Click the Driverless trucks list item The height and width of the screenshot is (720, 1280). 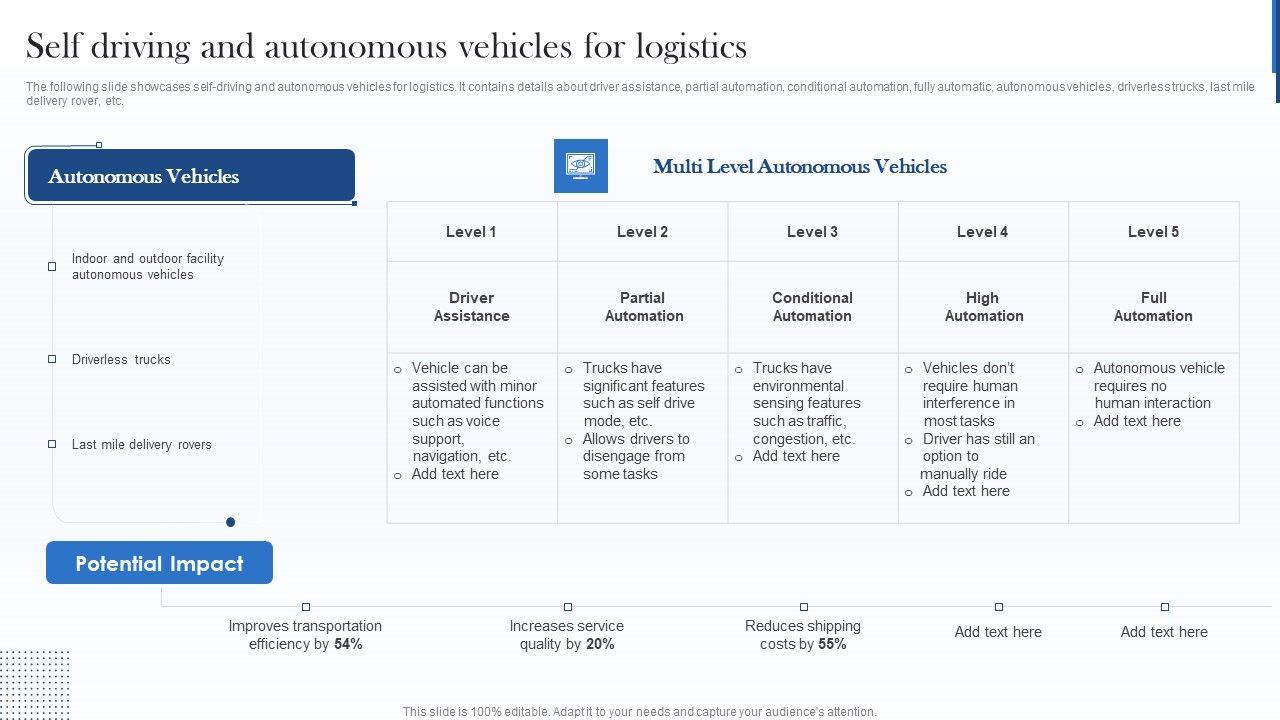[x=121, y=359]
